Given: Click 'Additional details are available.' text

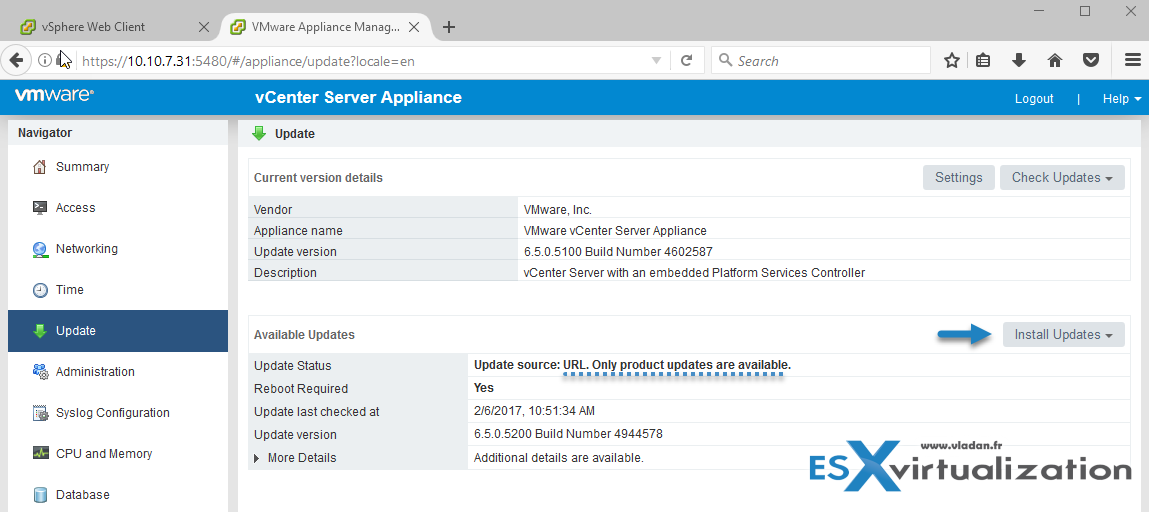Looking at the screenshot, I should coord(559,458).
